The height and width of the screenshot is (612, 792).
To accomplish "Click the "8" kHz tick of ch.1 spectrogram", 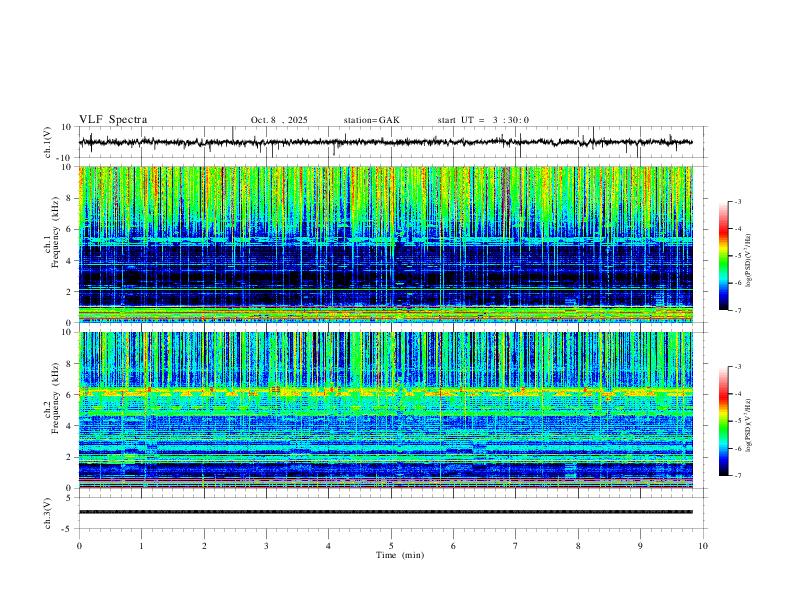I will pos(70,198).
